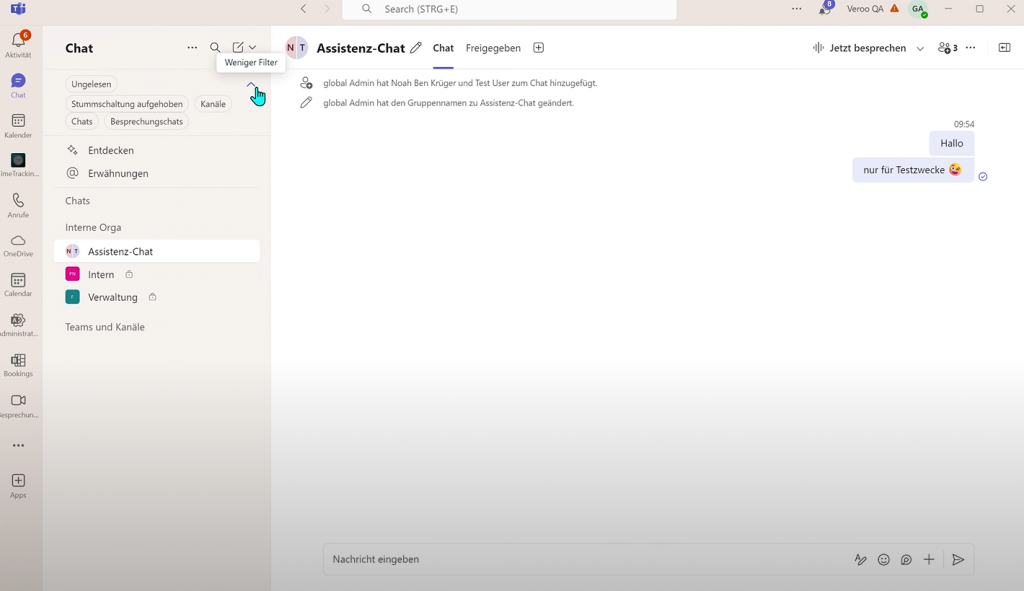Open settings and more ellipsis in title bar
Viewport: 1024px width, 591px height.
[x=797, y=8]
